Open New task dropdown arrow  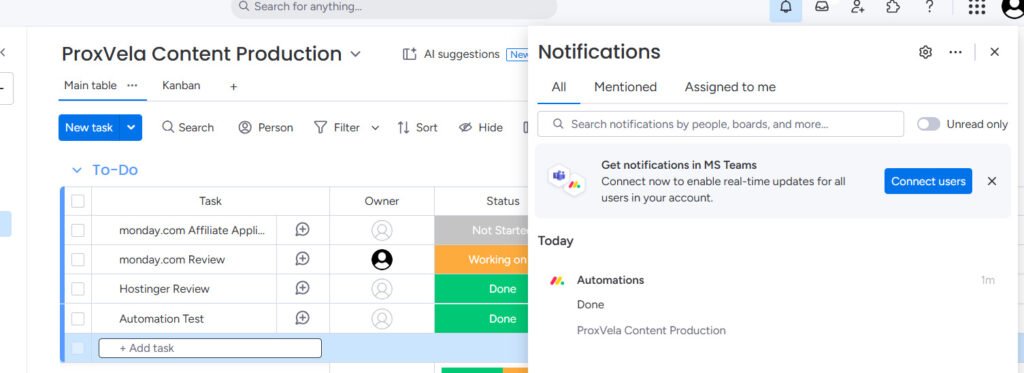pos(131,127)
